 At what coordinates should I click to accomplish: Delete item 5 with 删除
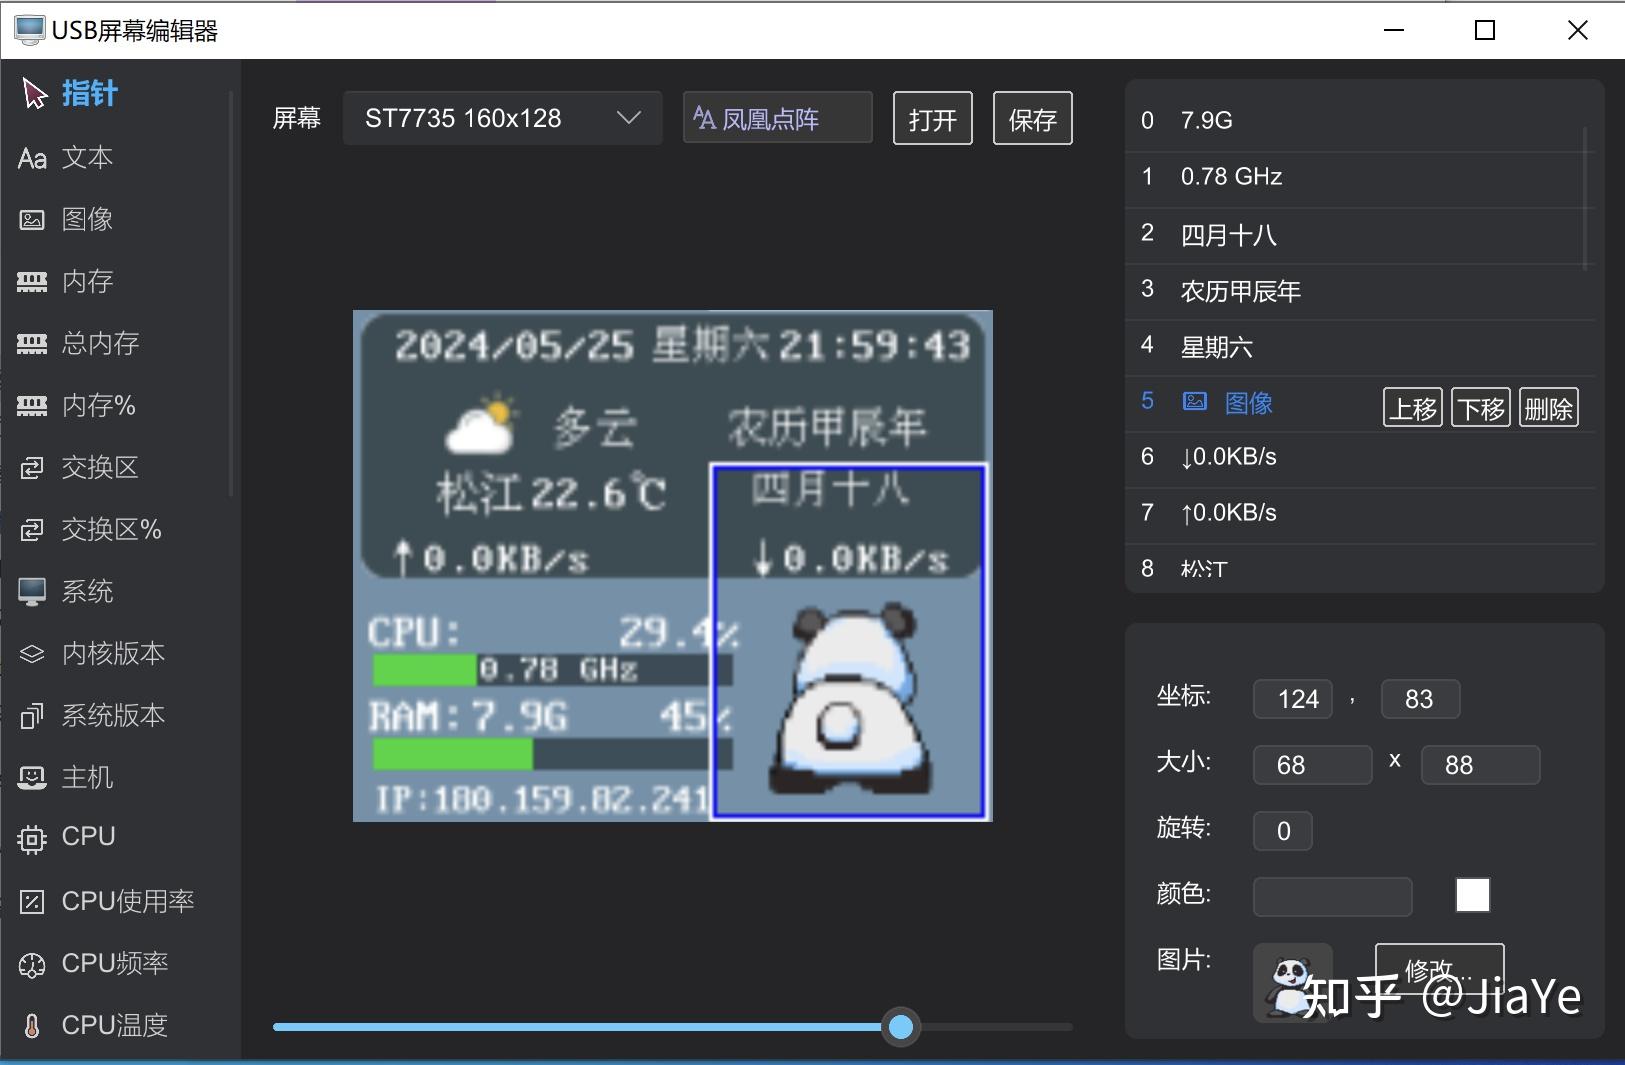pyautogui.click(x=1548, y=408)
